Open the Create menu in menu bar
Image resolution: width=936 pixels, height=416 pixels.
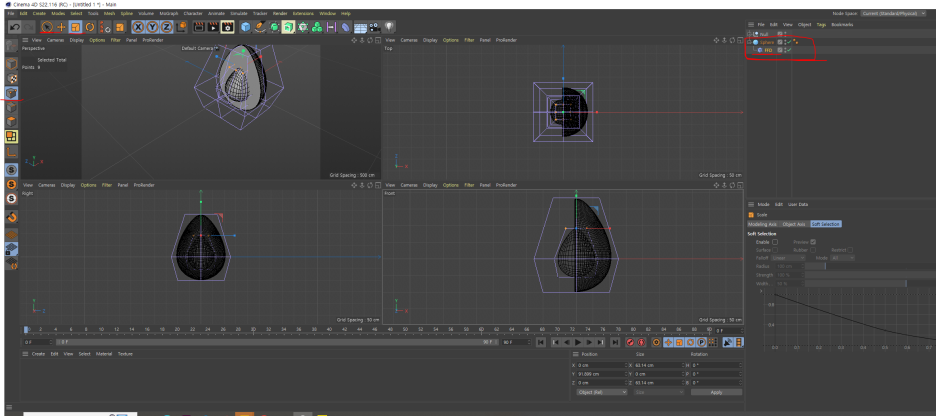[x=39, y=13]
